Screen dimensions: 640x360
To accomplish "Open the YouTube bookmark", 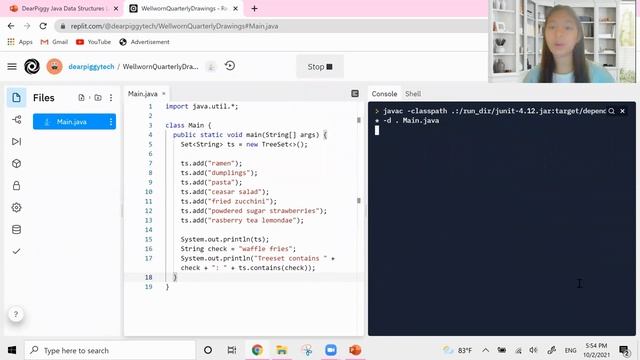I will (93, 42).
